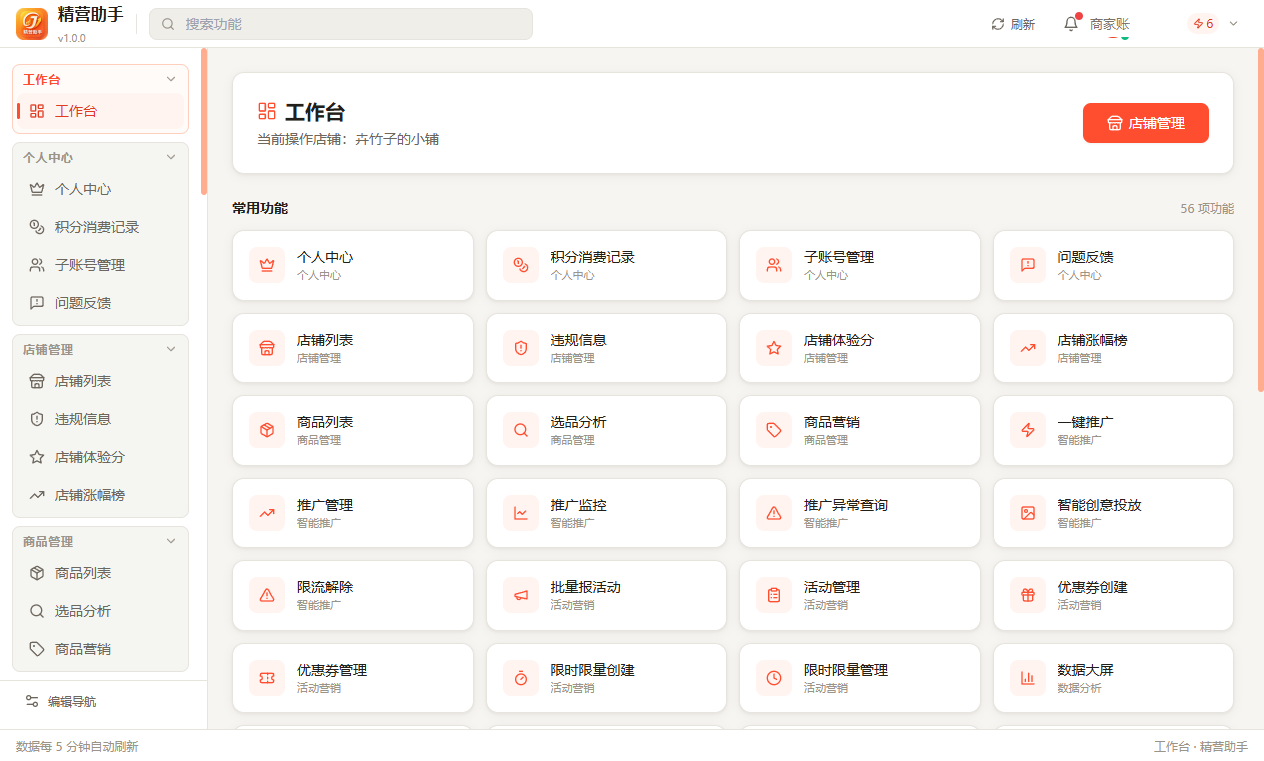The width and height of the screenshot is (1264, 761).
Task: Open the 限流解除 function card
Action: (353, 595)
